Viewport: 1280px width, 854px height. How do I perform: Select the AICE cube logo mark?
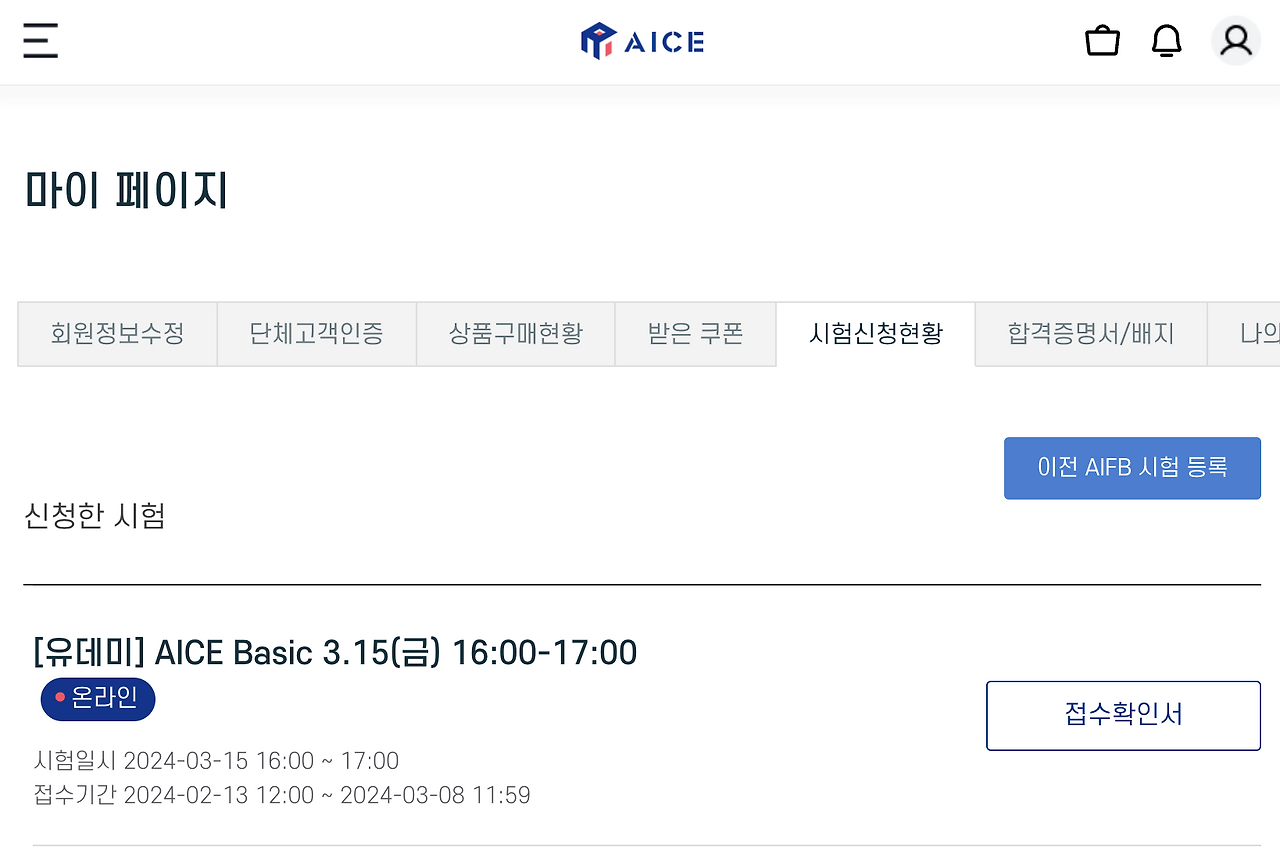(x=596, y=41)
